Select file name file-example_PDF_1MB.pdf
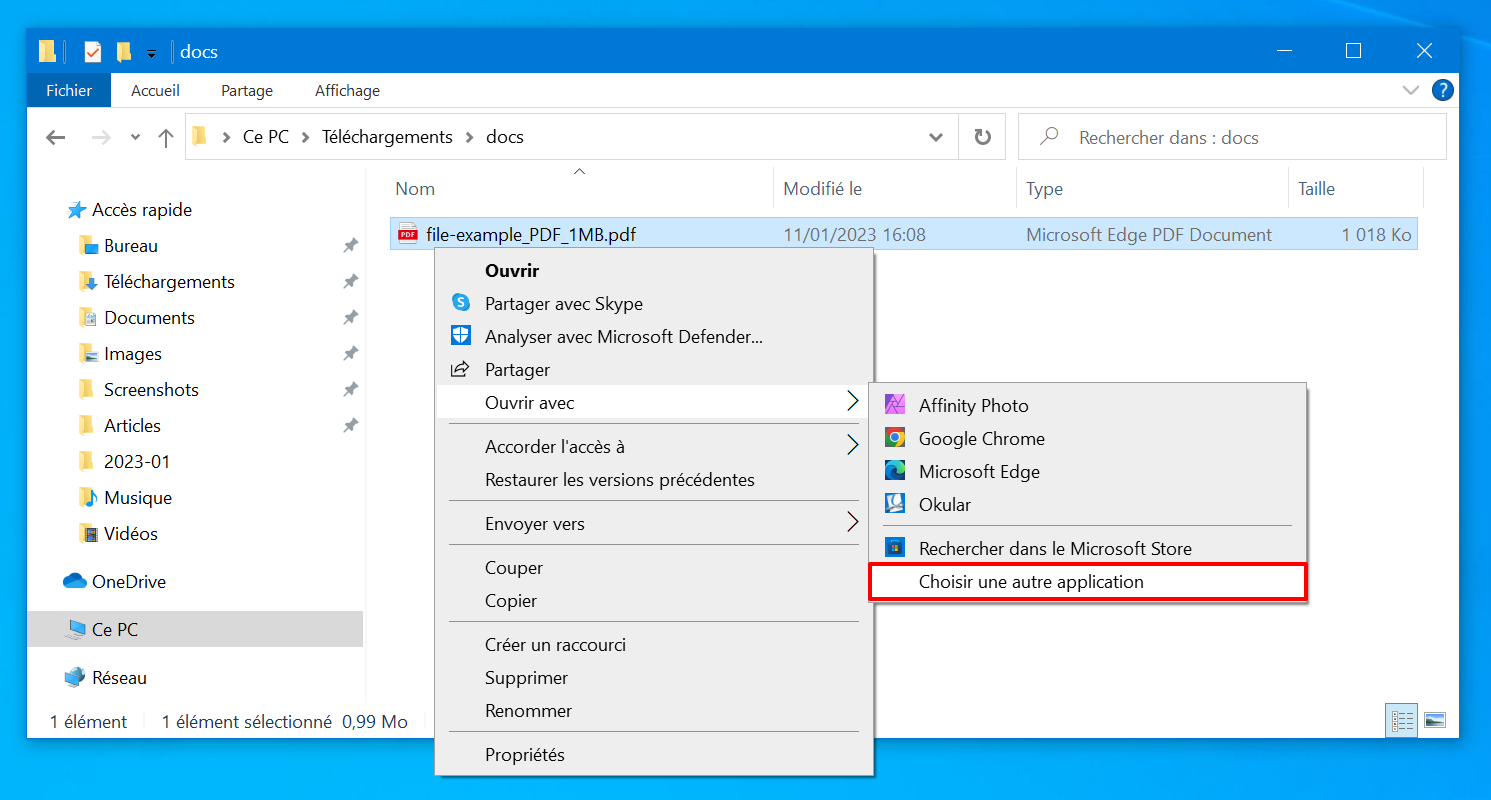 click(x=531, y=235)
